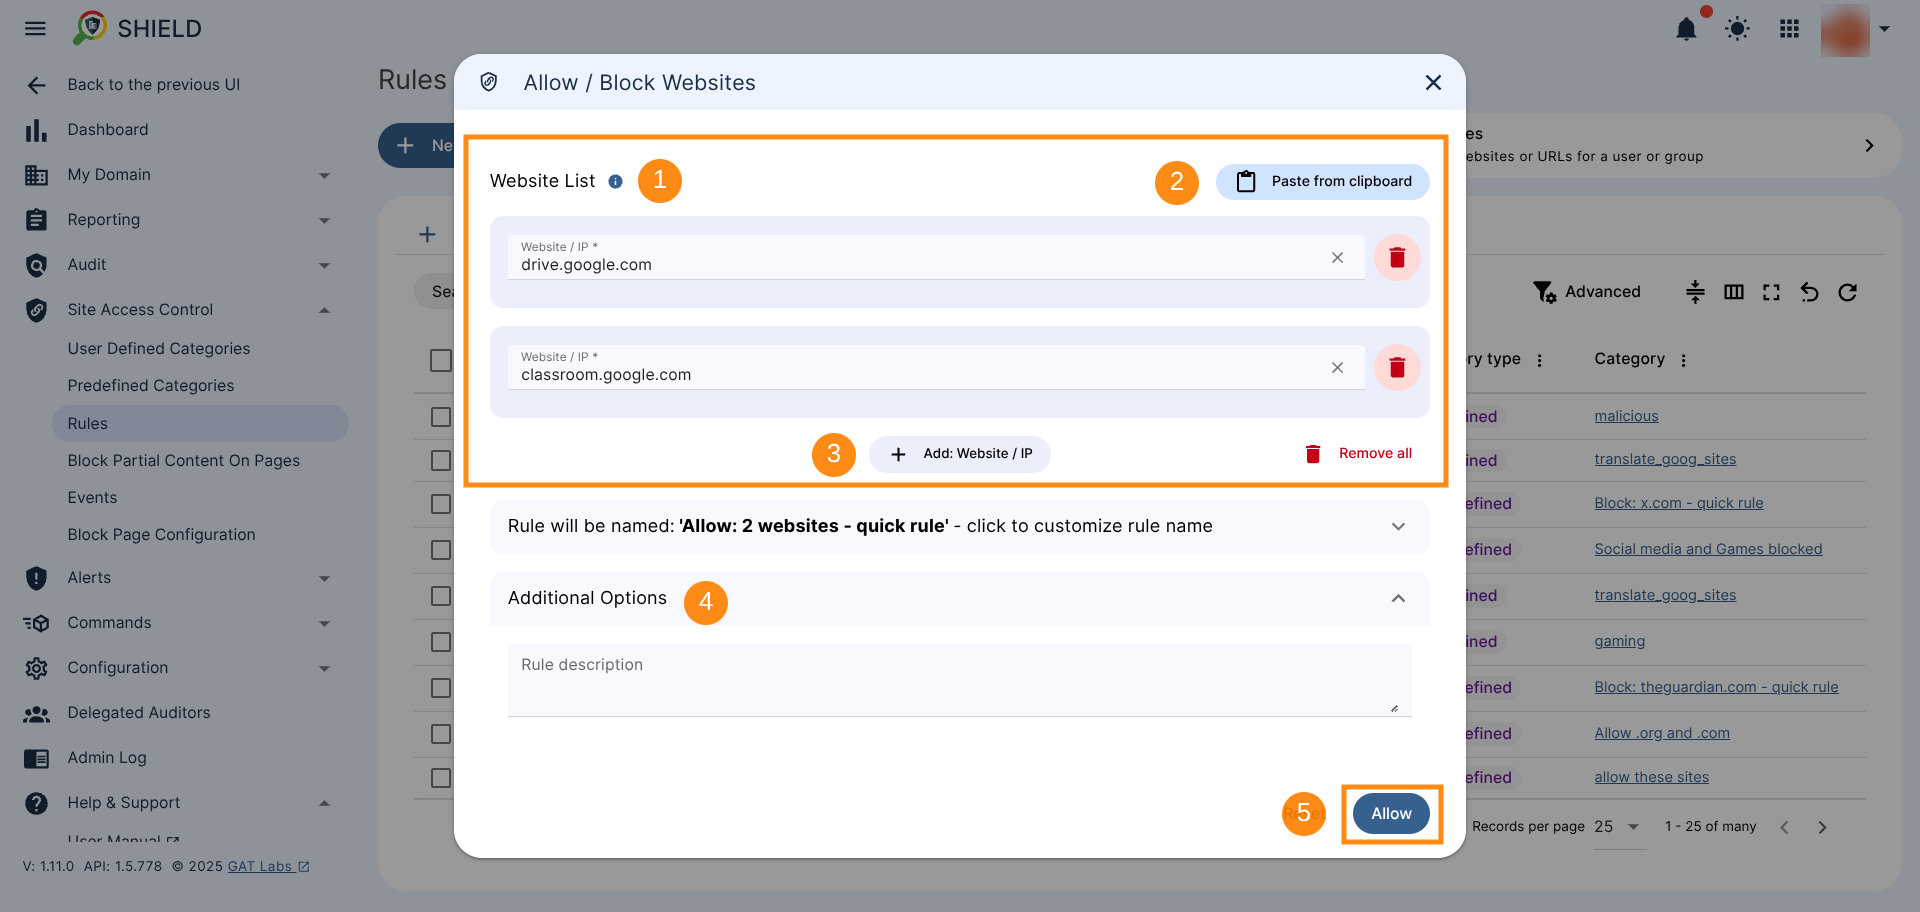The height and width of the screenshot is (912, 1920).
Task: Click into the Rule description field
Action: click(x=958, y=680)
